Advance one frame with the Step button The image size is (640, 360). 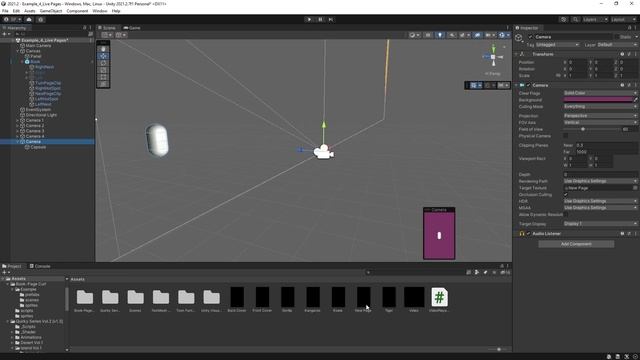331,20
